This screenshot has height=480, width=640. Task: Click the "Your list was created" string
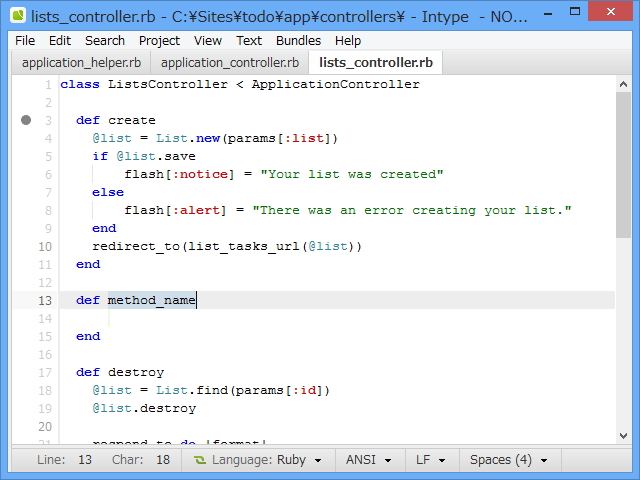tap(351, 175)
